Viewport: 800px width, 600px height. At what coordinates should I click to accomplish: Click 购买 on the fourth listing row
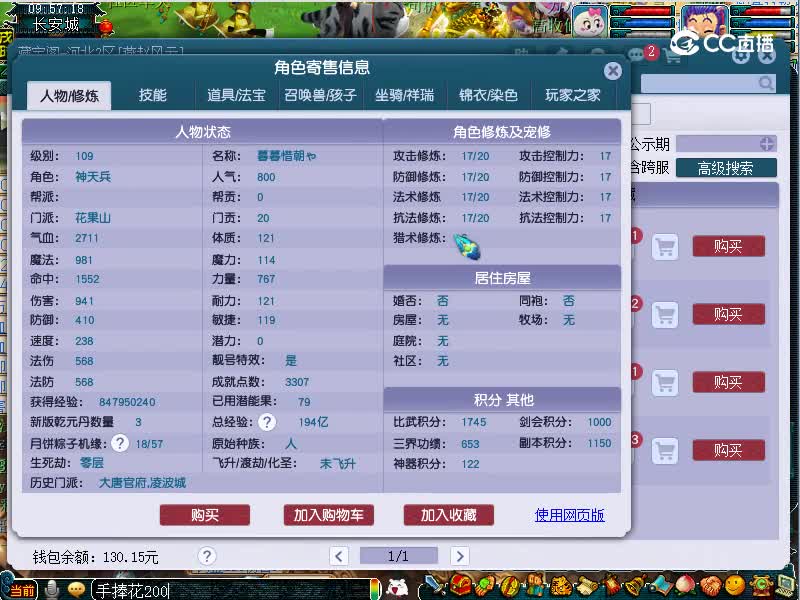[x=728, y=450]
